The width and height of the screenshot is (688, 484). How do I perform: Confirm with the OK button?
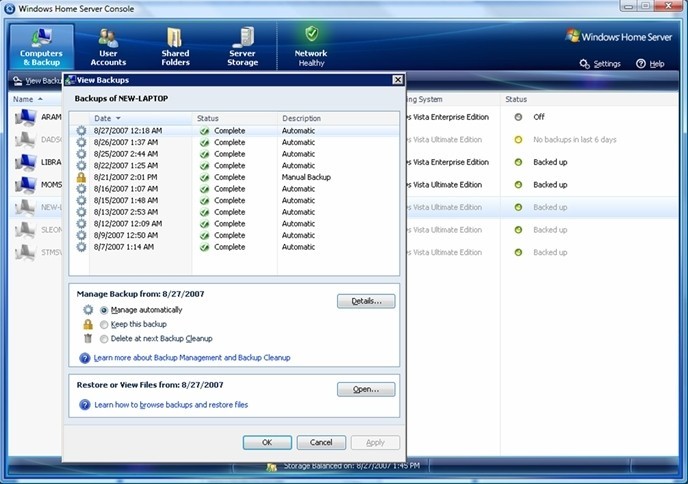267,442
